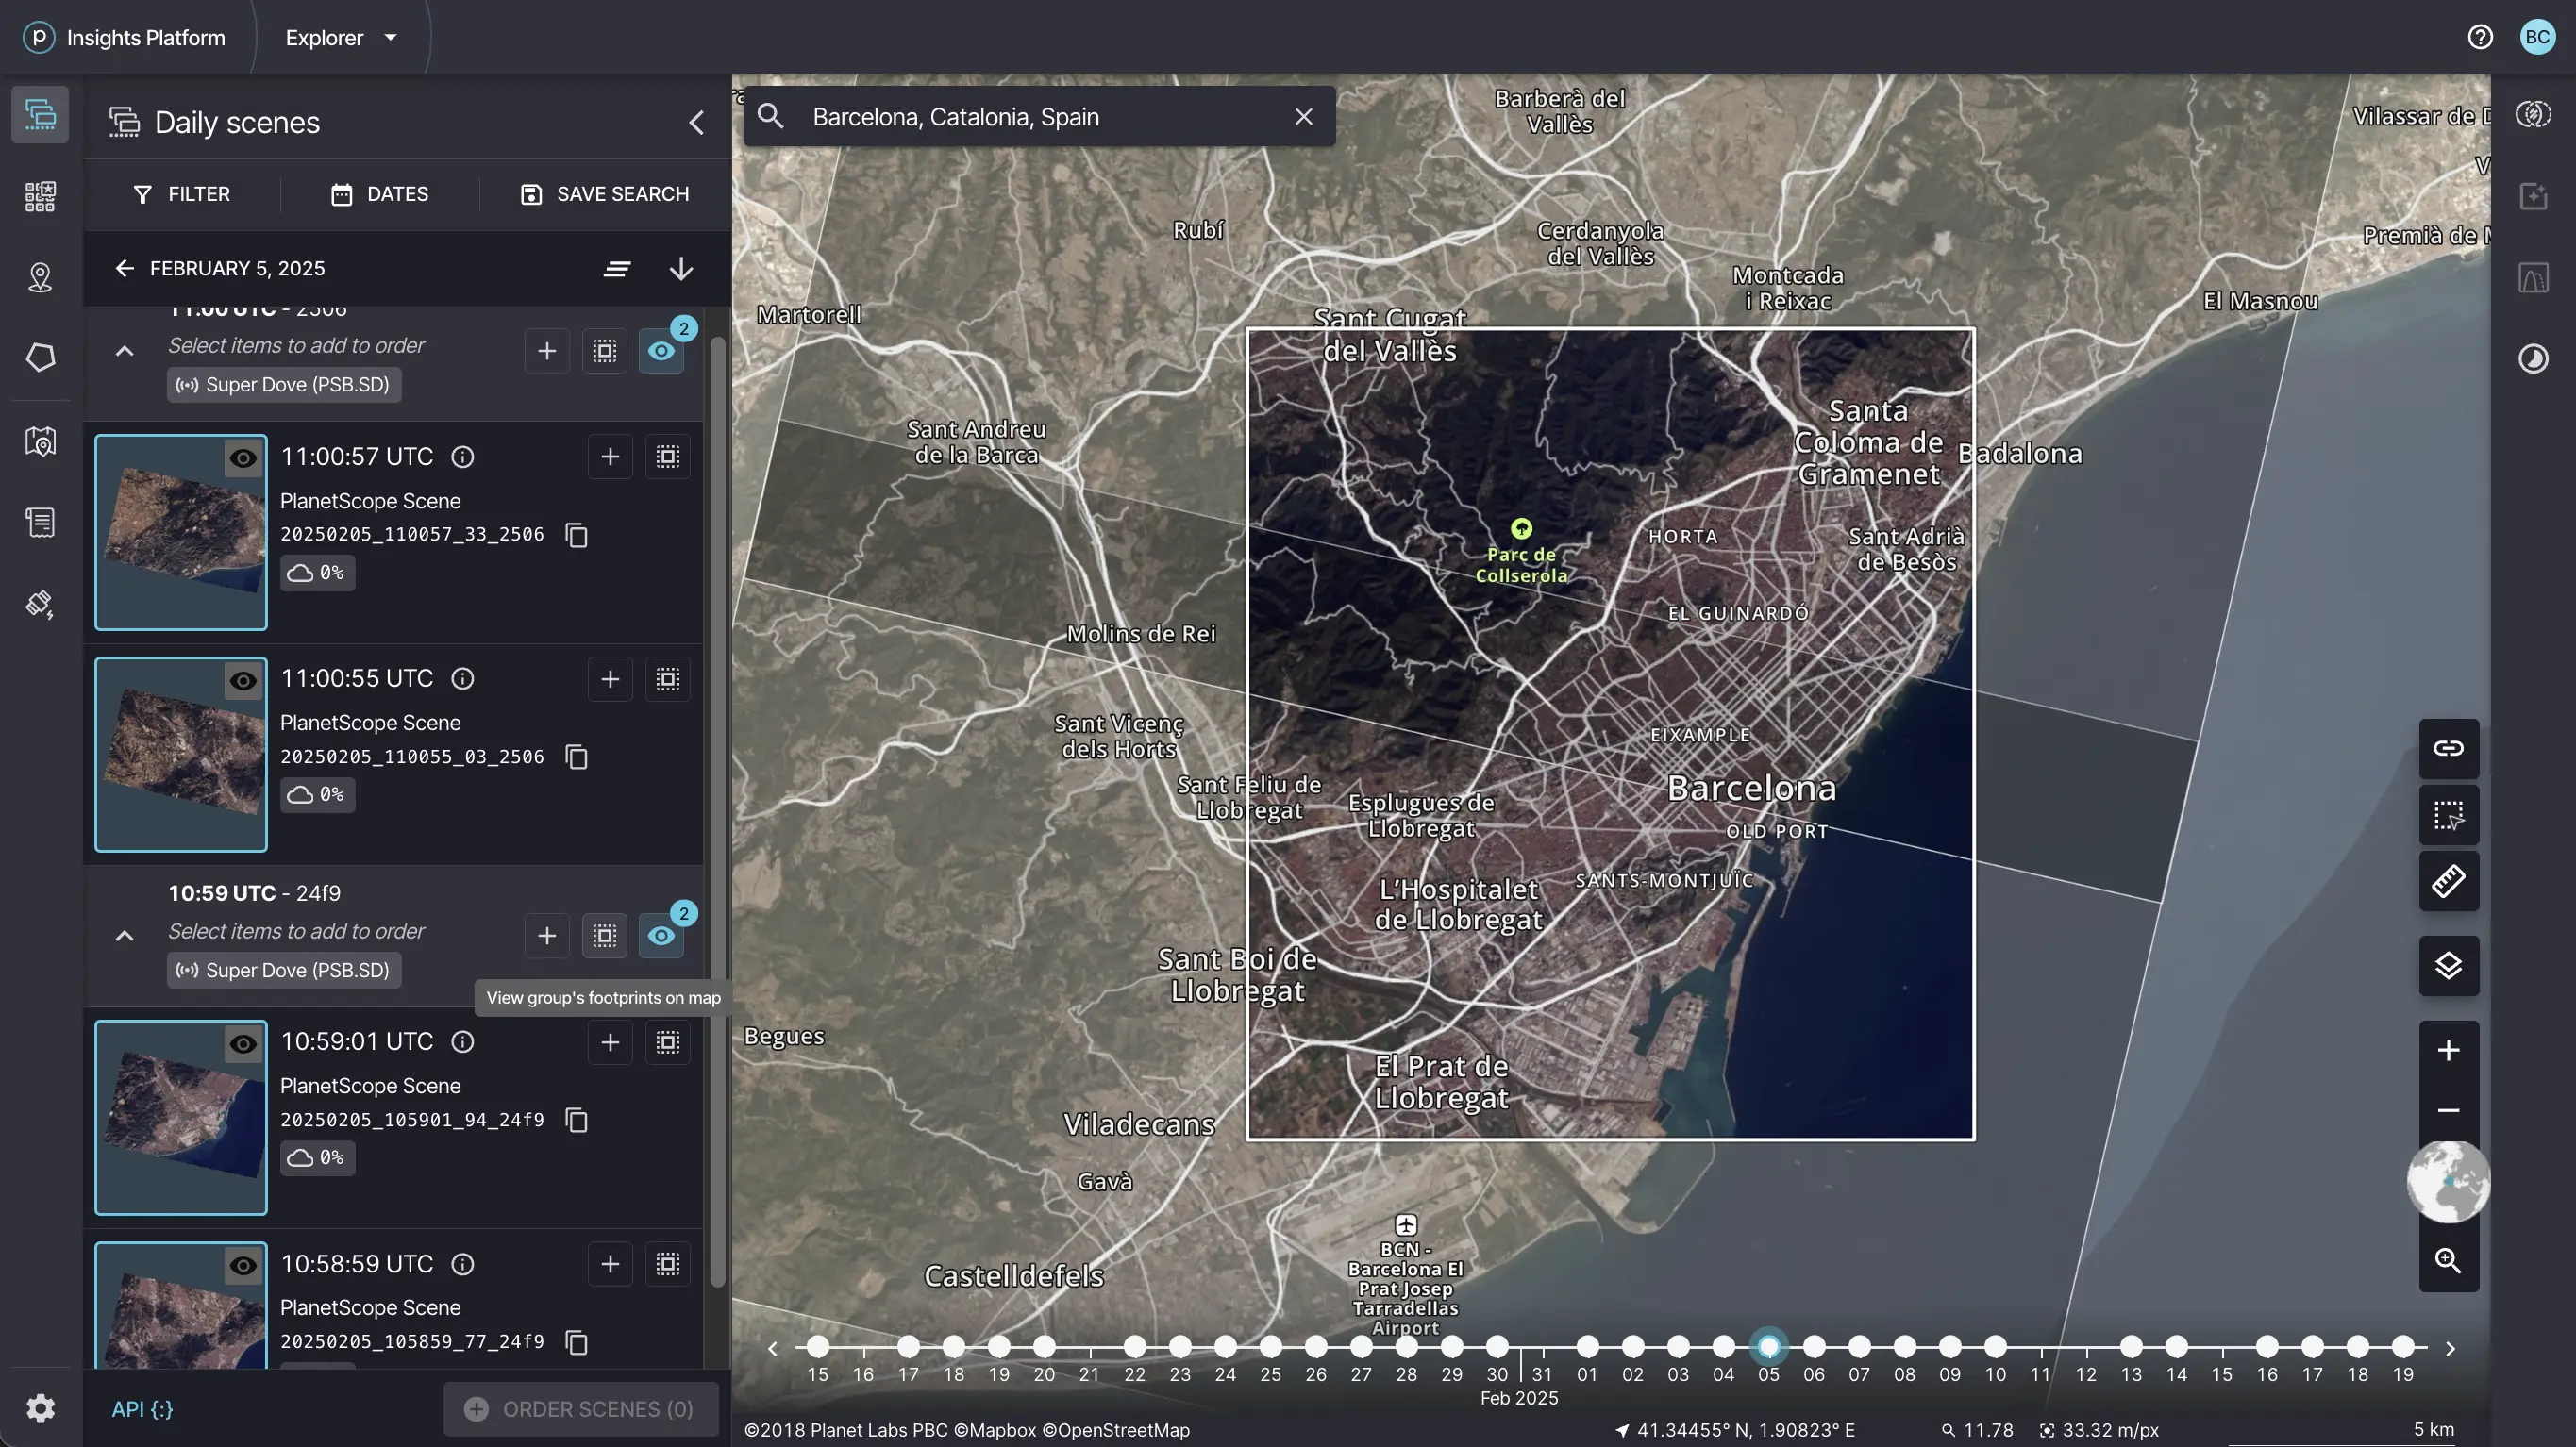The image size is (2576, 1447).
Task: Copy scene ID 20250205_110057_33_2506
Action: point(577,535)
